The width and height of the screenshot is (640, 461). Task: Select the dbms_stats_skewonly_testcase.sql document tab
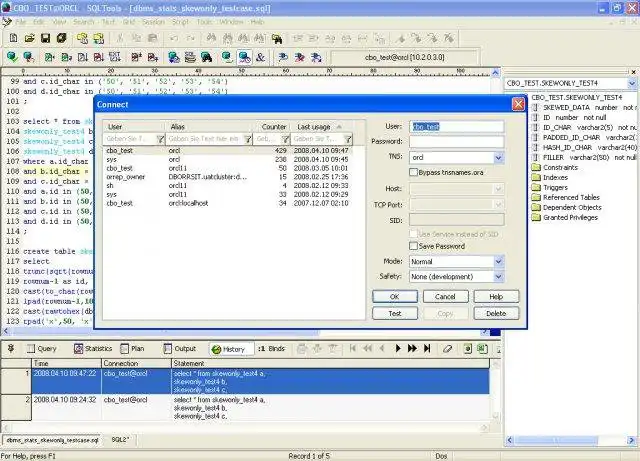click(x=52, y=440)
